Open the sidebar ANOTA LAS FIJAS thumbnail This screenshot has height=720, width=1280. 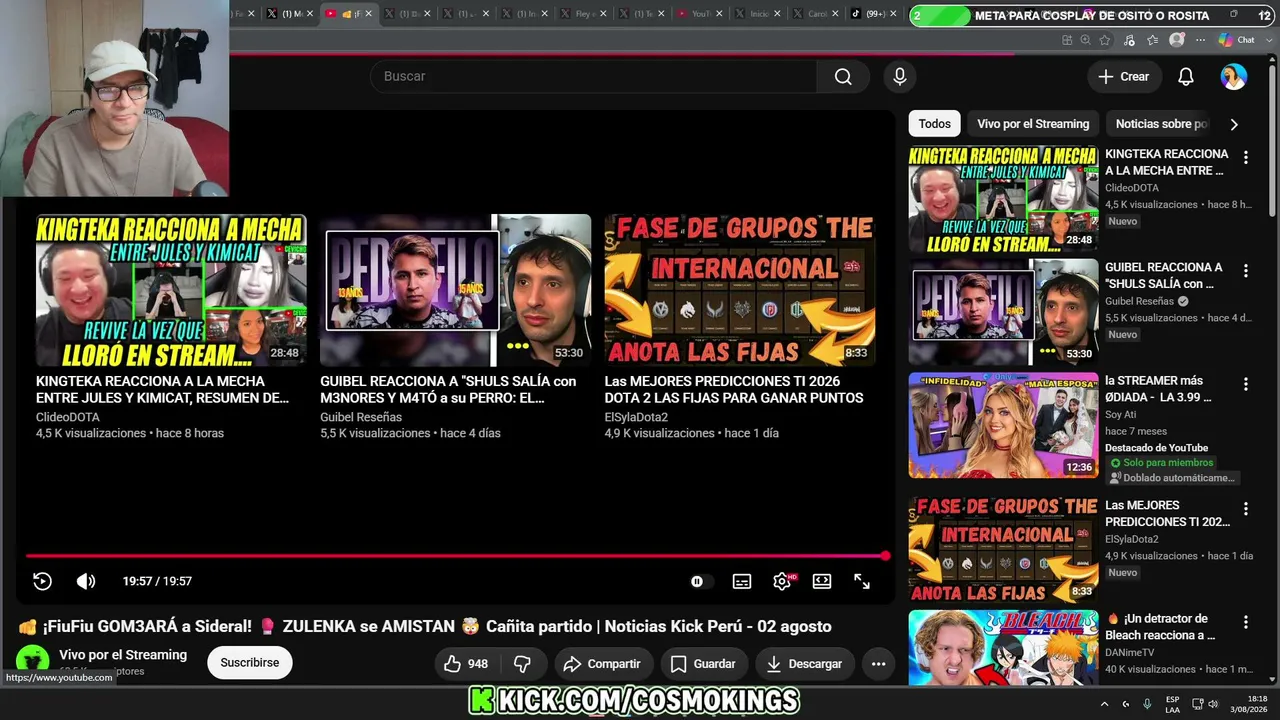[1003, 551]
